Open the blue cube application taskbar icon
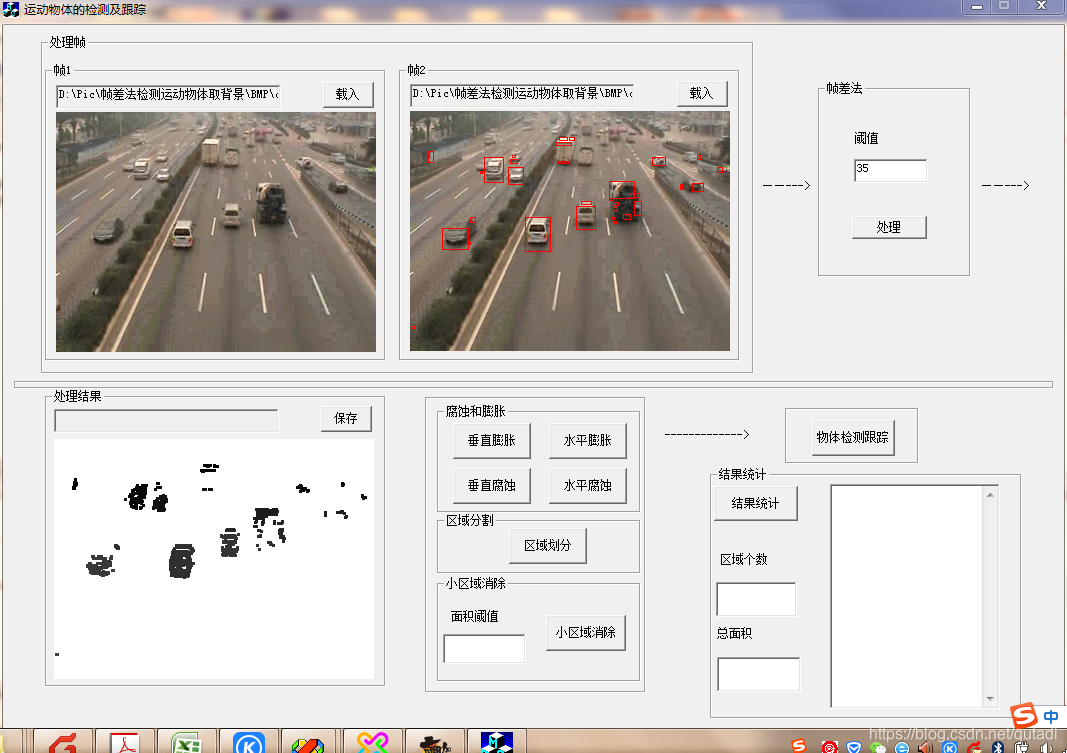 [x=497, y=742]
